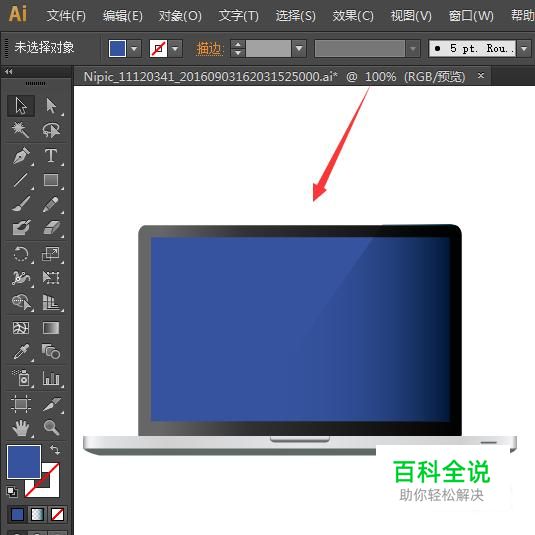Open the 编辑(E) menu
Viewport: 535px width, 535px height.
pyautogui.click(x=123, y=16)
